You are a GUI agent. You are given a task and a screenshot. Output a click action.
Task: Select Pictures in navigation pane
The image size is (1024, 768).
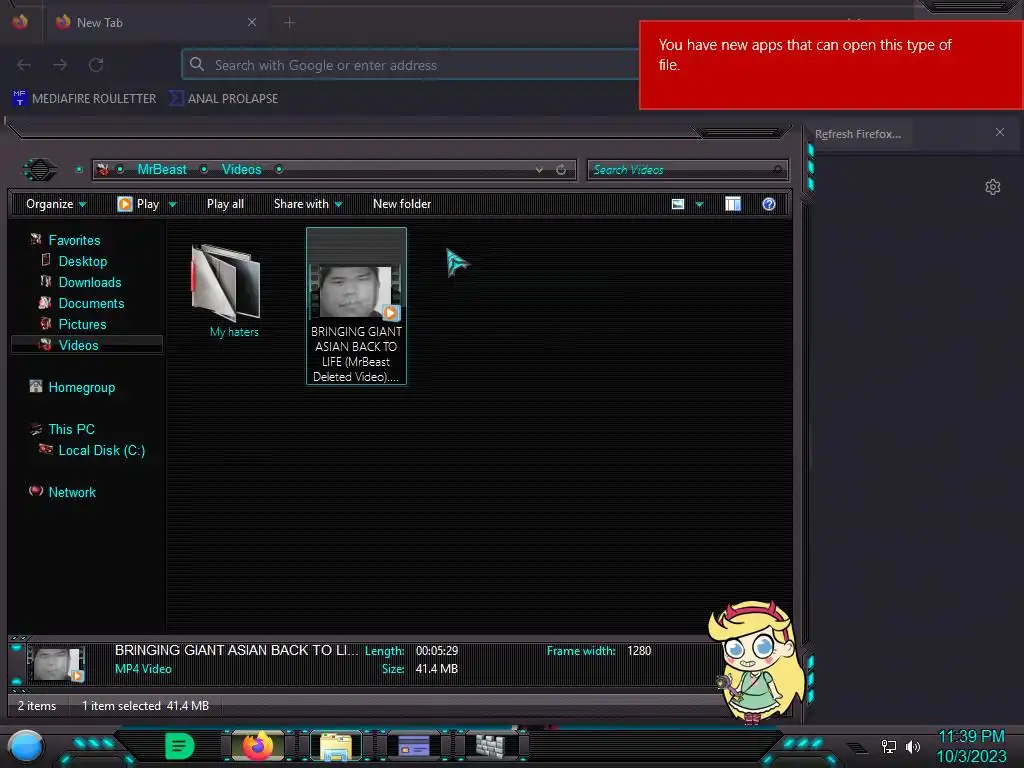pyautogui.click(x=82, y=324)
